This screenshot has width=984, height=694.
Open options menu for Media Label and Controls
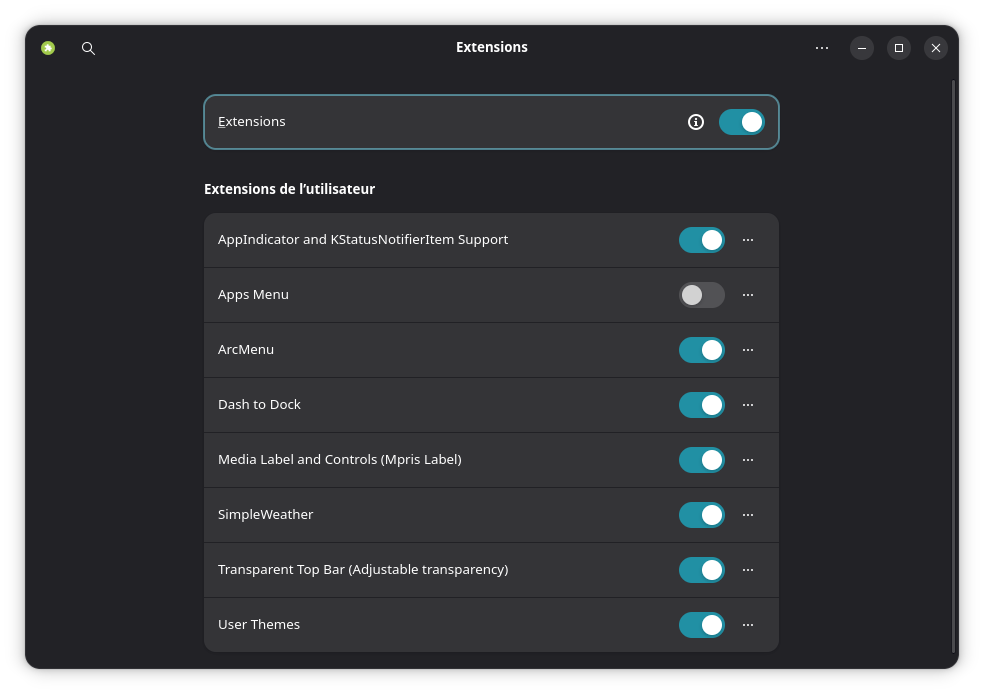[x=748, y=459]
